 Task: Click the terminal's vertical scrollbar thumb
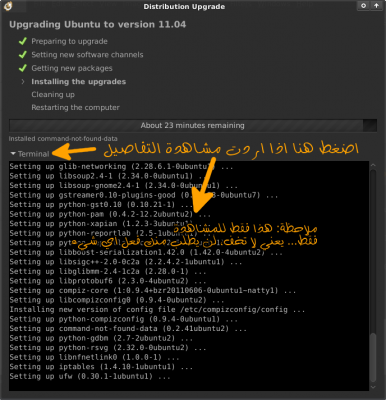pos(373,357)
